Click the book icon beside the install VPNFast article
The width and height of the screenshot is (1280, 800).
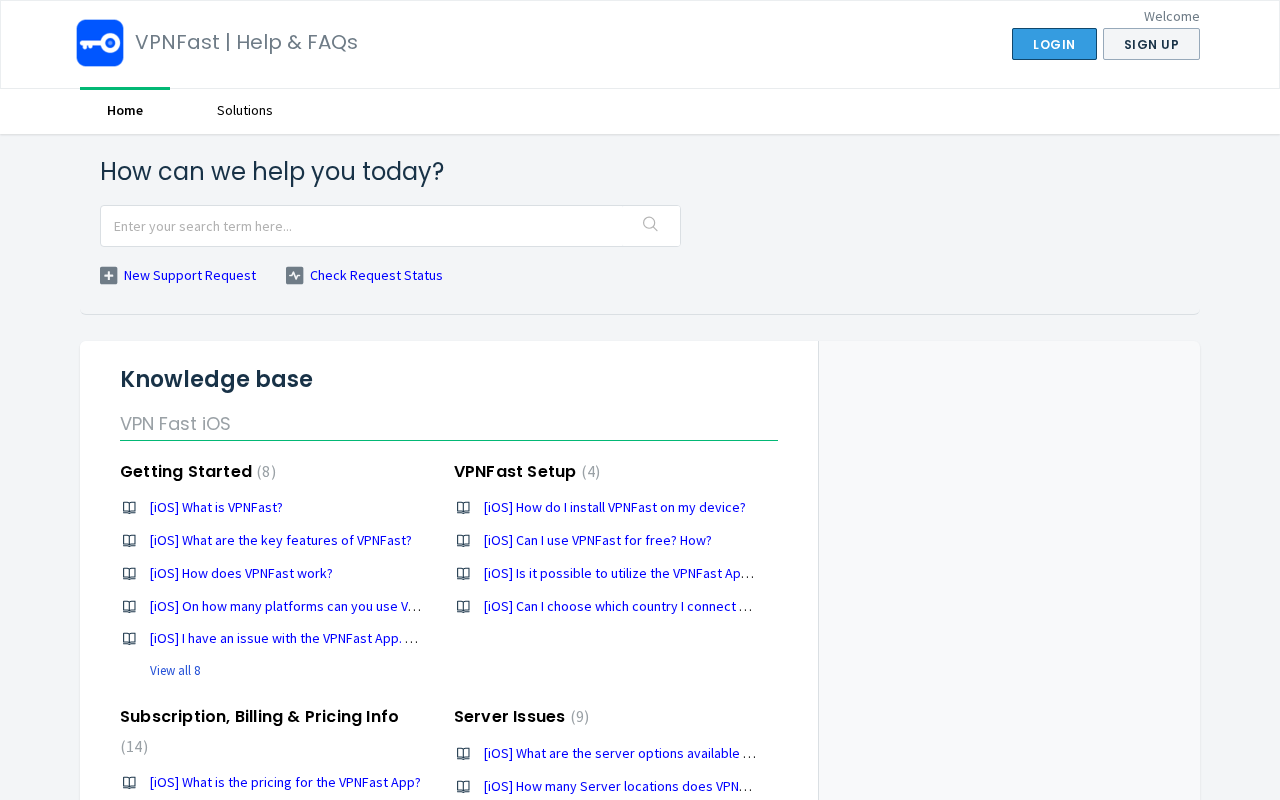[x=463, y=508]
